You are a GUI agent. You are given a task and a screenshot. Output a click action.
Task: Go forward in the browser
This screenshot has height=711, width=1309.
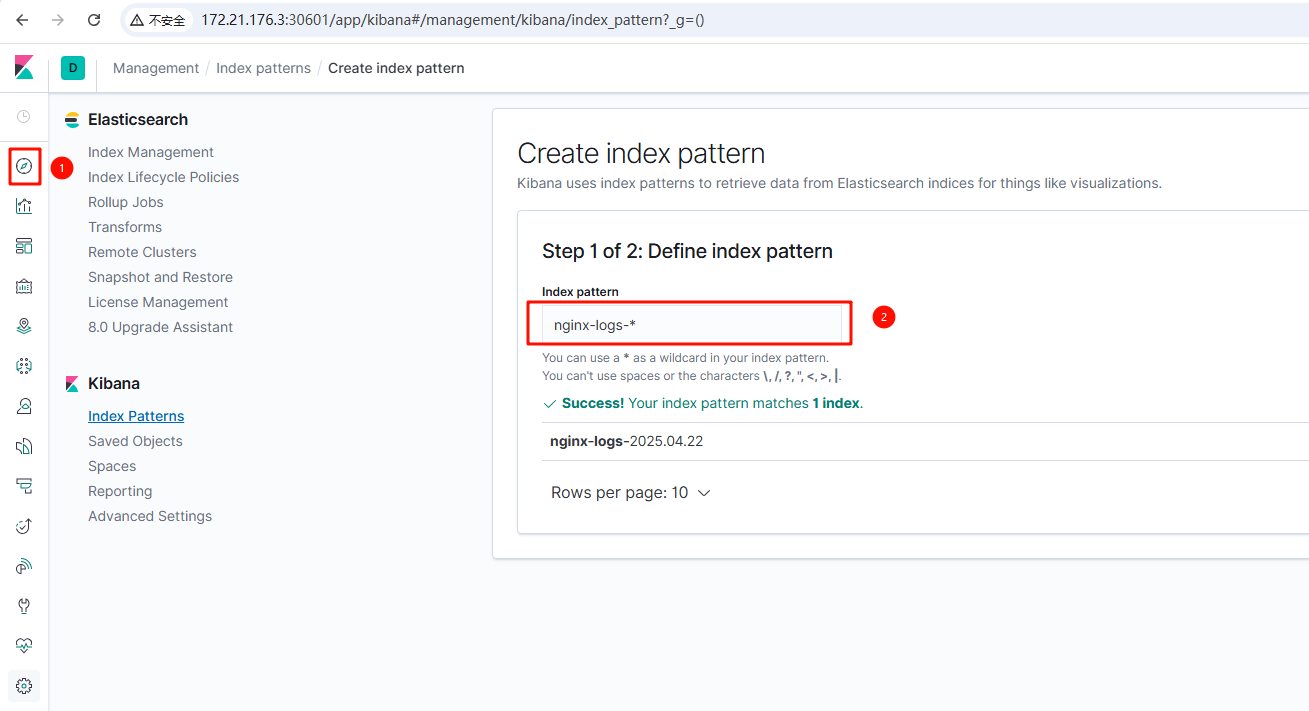(x=58, y=20)
